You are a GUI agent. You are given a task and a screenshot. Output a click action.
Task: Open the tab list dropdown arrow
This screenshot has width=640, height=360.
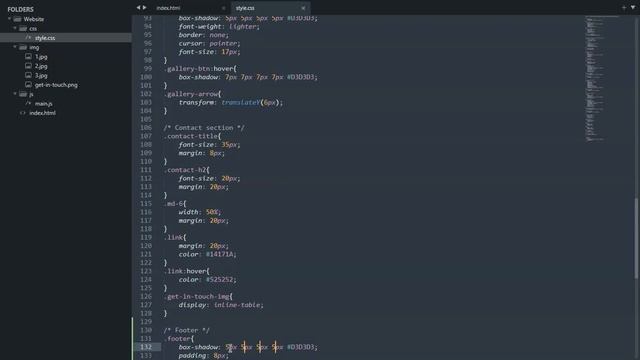tap(633, 7)
